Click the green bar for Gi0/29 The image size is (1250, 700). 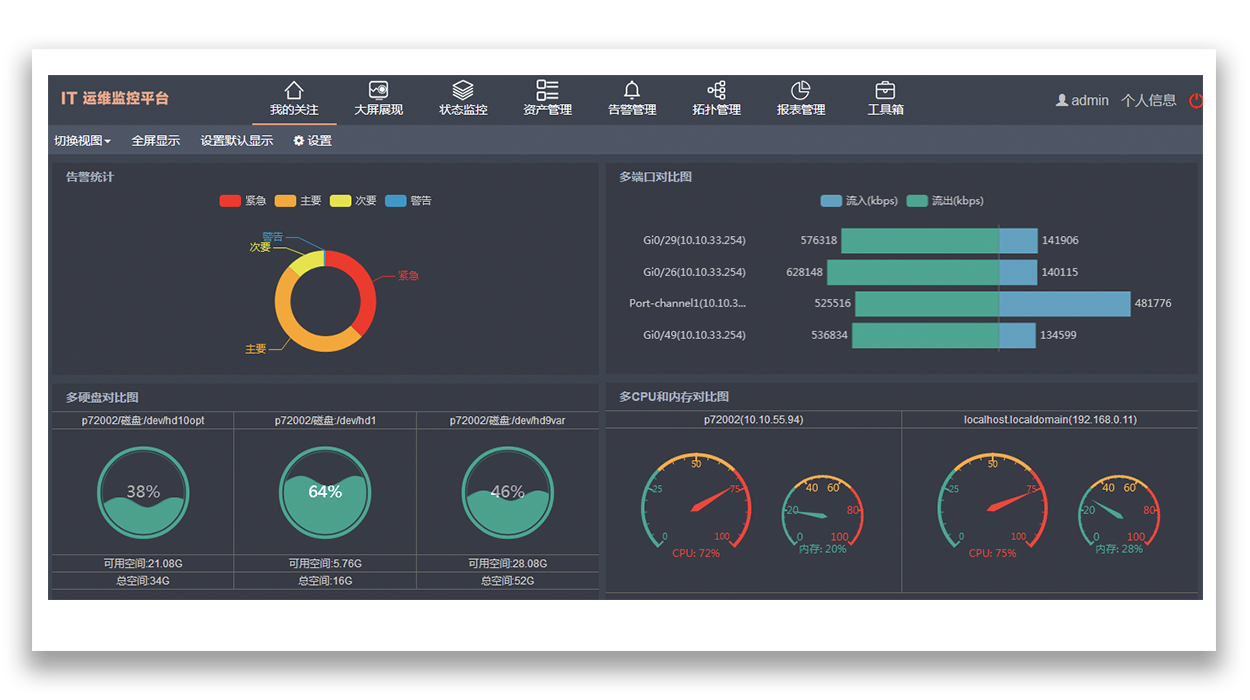click(920, 241)
